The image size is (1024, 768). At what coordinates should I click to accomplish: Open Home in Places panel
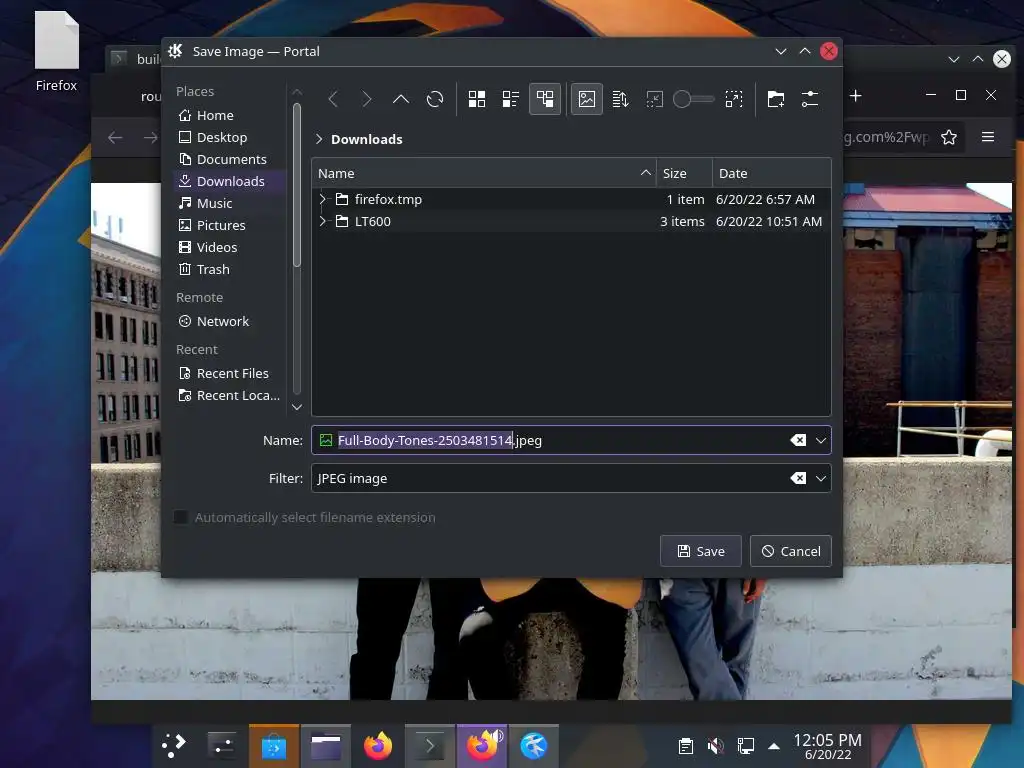[229, 116]
